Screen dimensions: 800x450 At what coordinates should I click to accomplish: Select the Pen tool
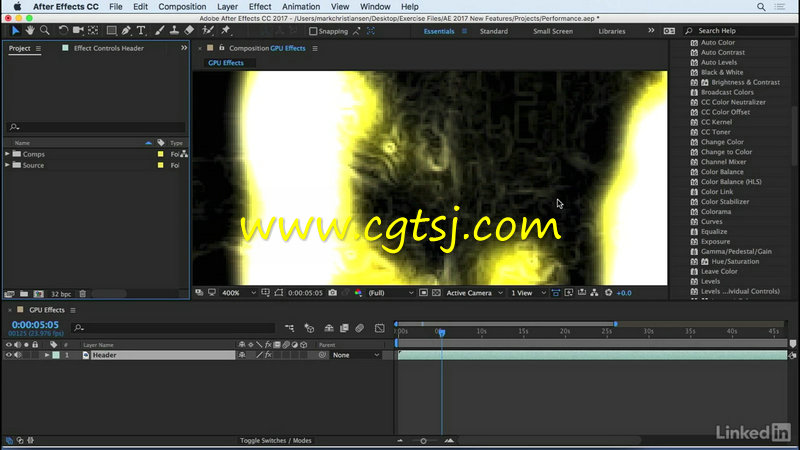click(x=126, y=31)
